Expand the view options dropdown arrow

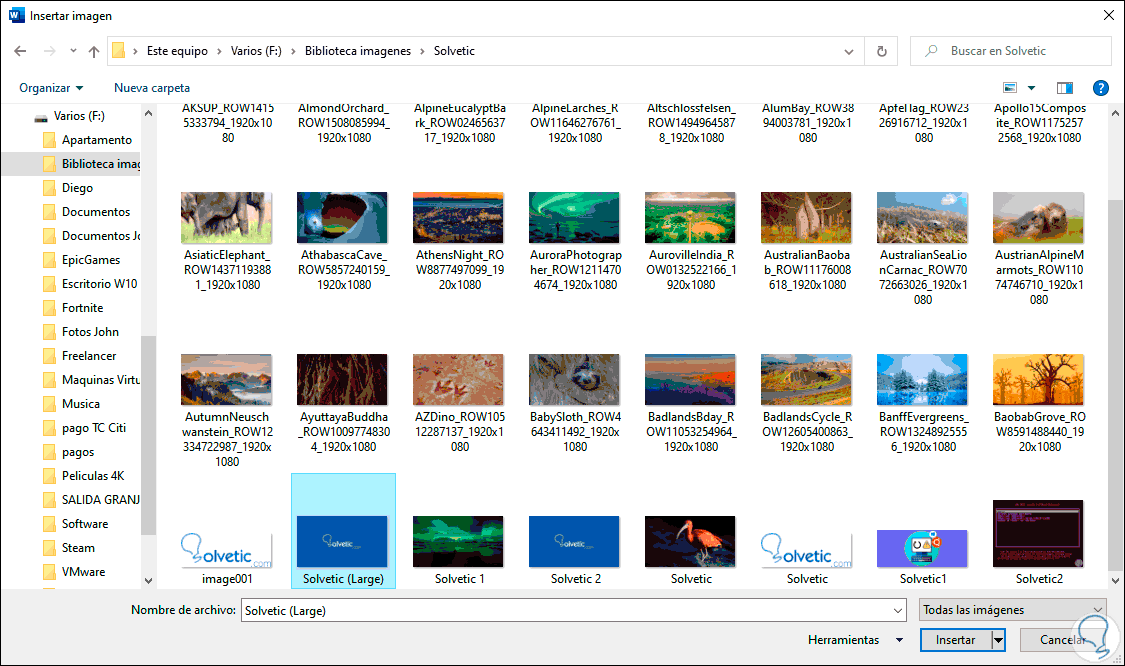tap(1032, 88)
